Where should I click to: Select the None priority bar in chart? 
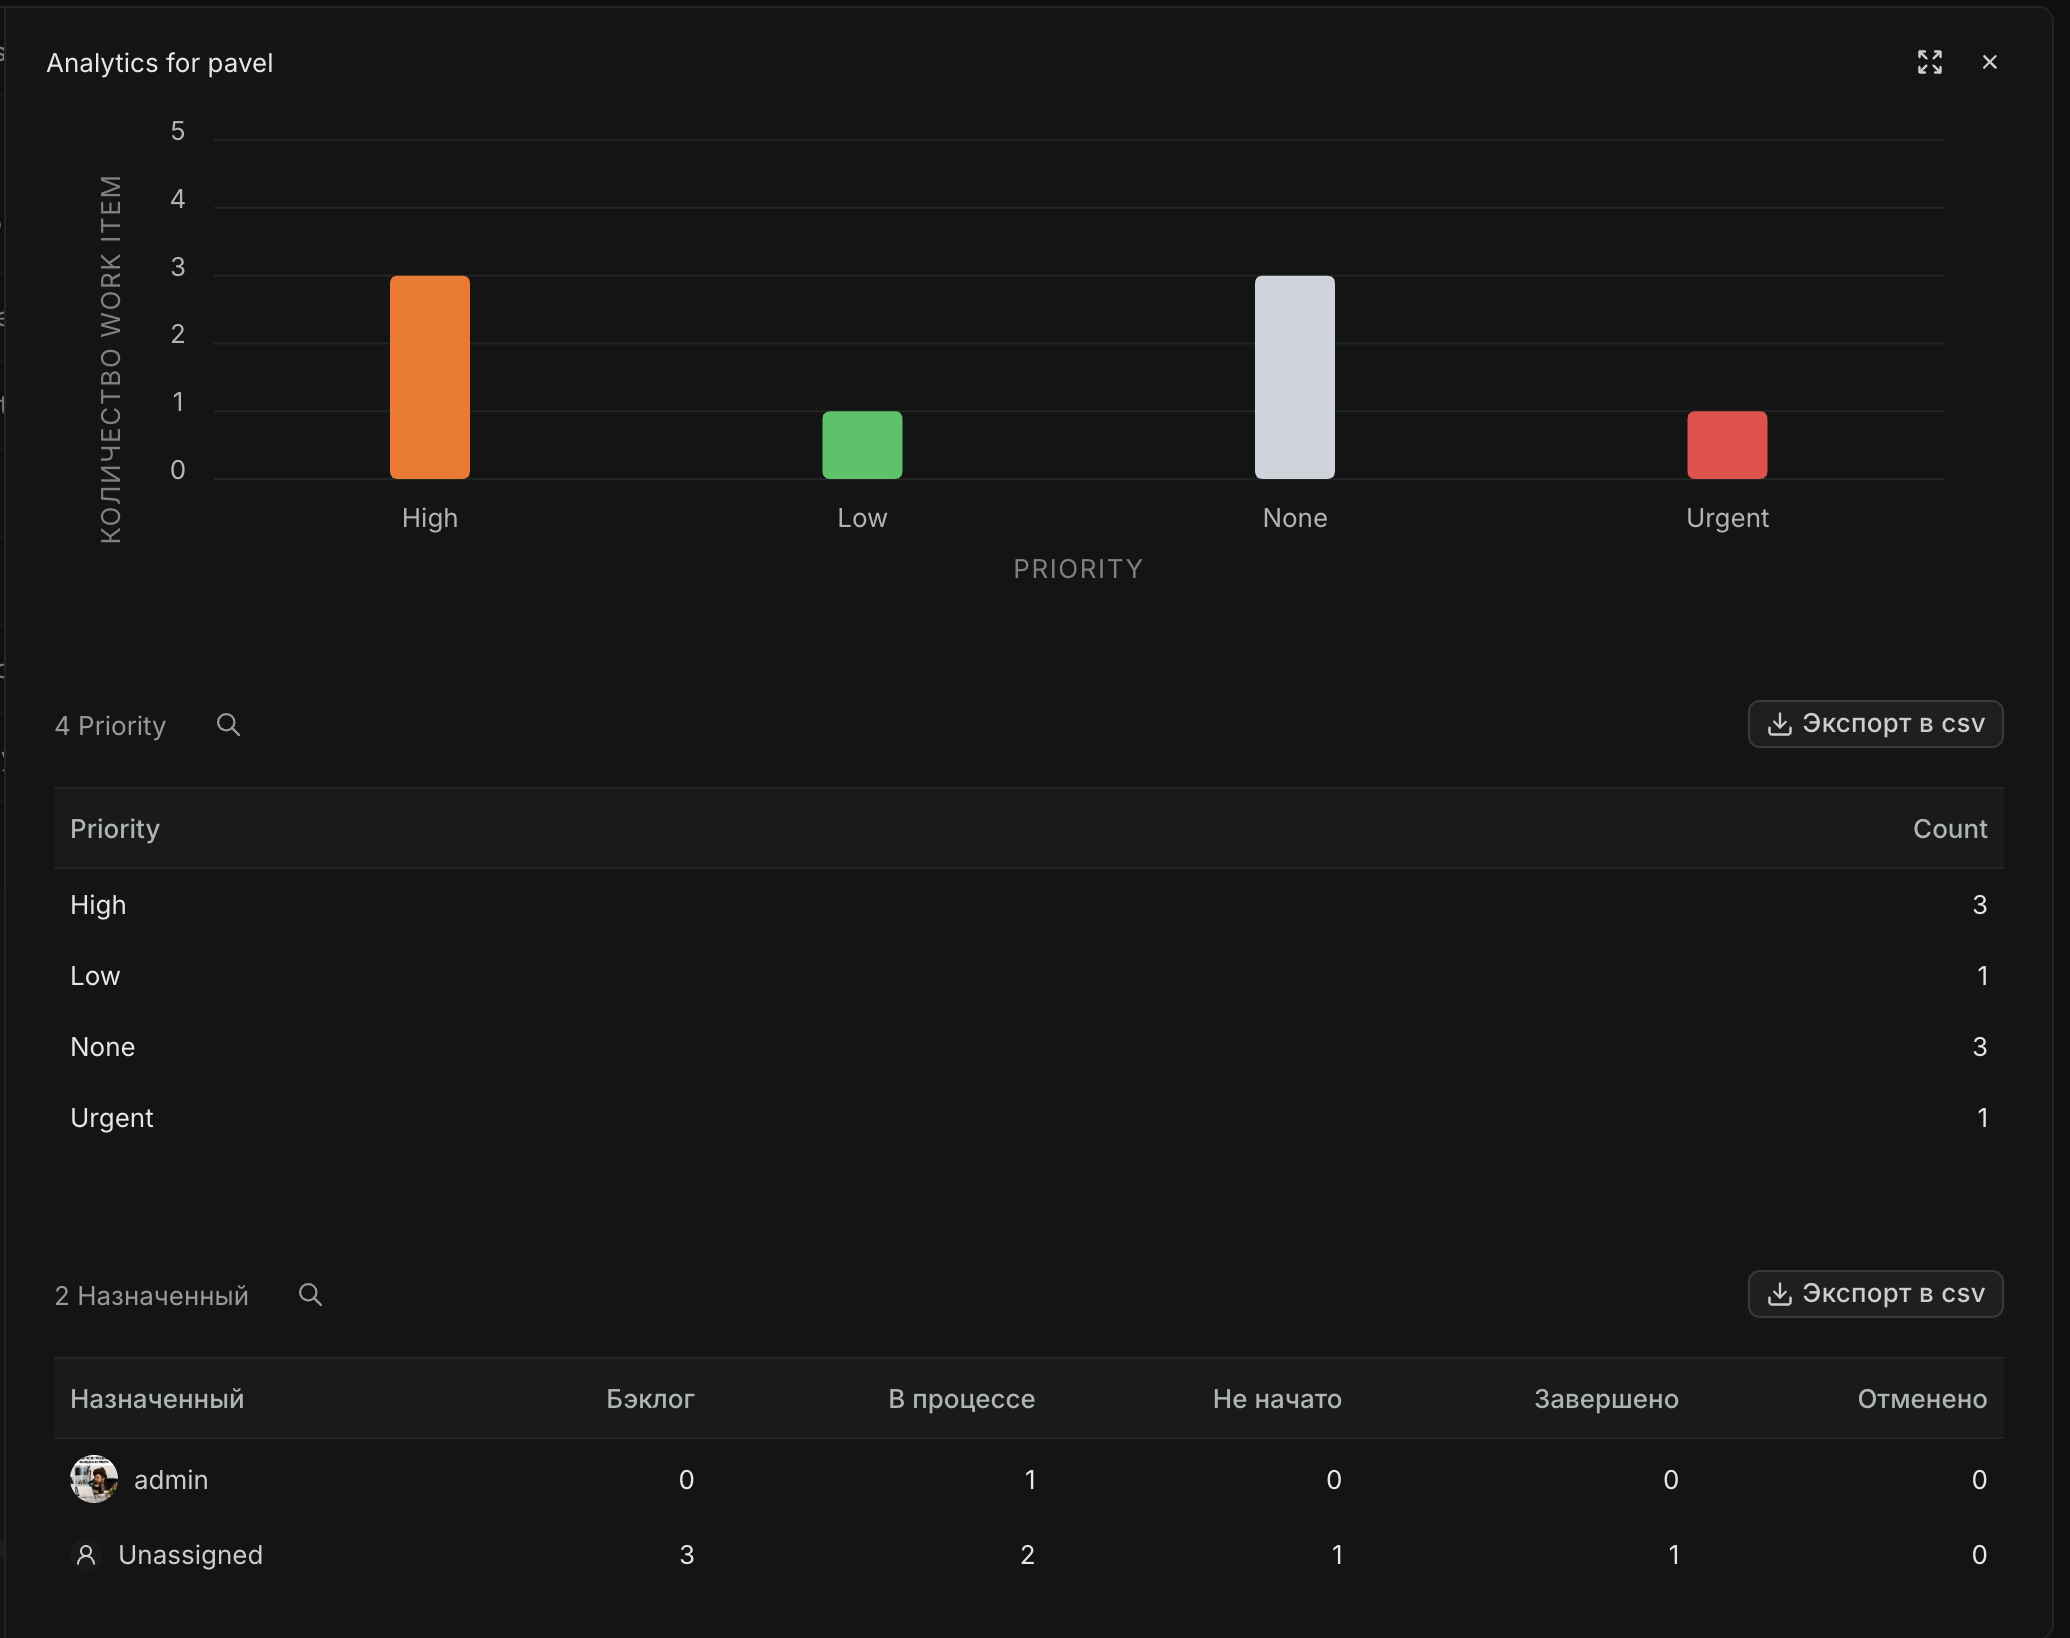pyautogui.click(x=1294, y=377)
